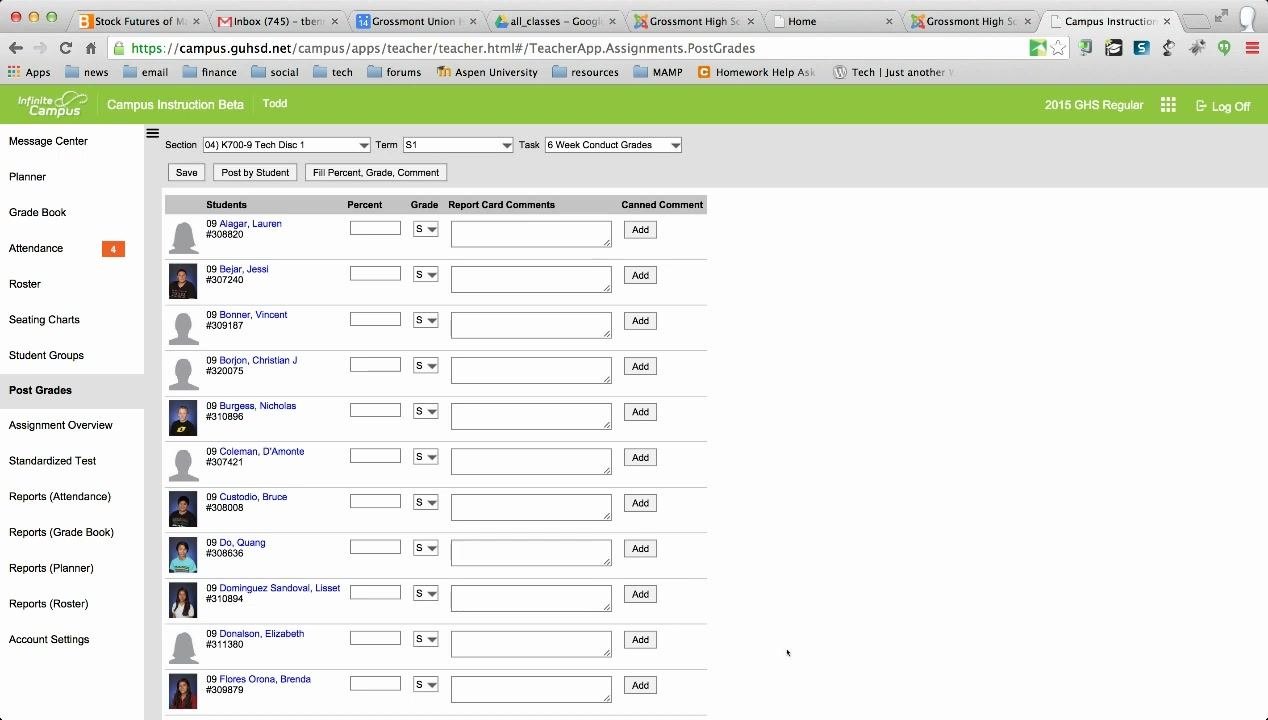This screenshot has height=720, width=1268.
Task: Click the Post by Student button
Action: [255, 173]
